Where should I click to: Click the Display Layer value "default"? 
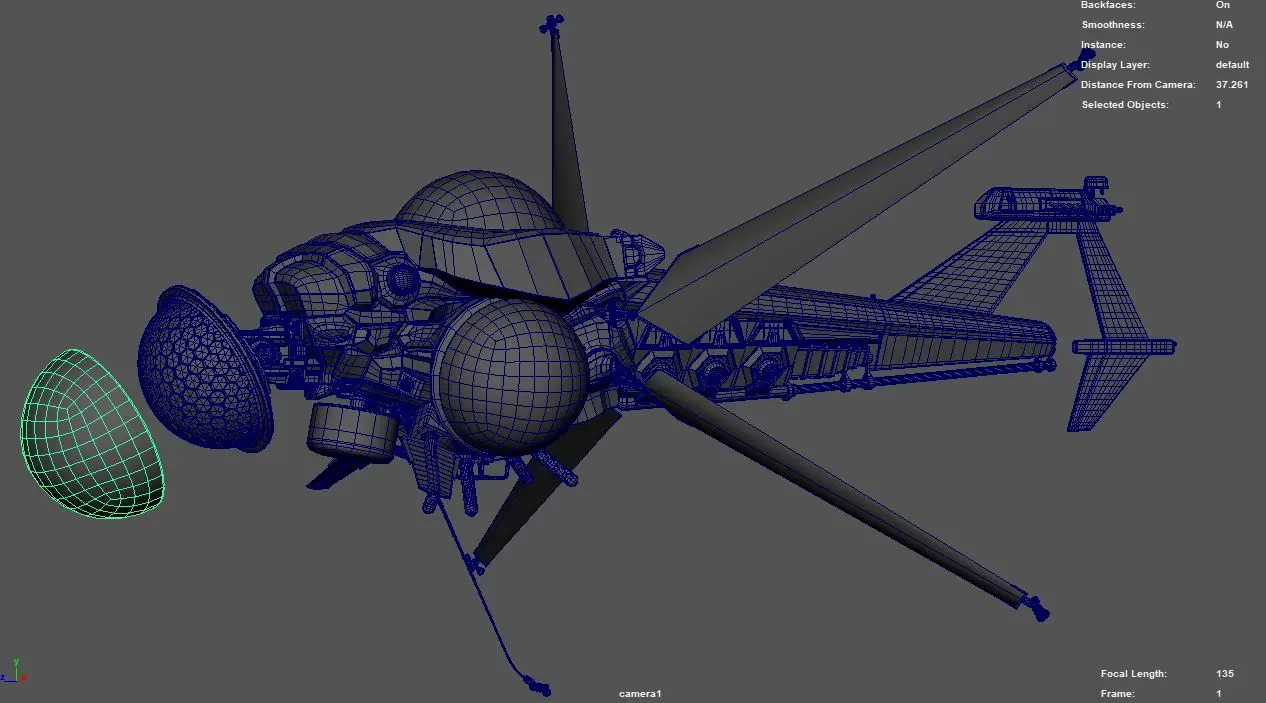pos(1232,65)
